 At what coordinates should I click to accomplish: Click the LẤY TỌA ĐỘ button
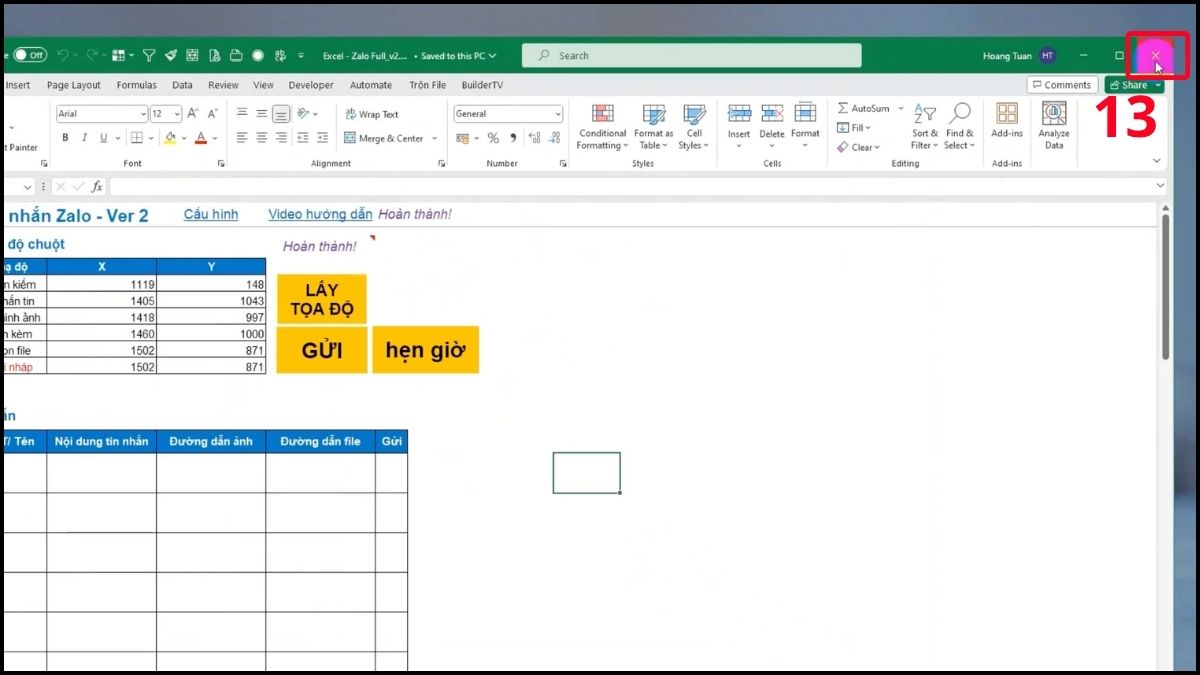coord(322,298)
